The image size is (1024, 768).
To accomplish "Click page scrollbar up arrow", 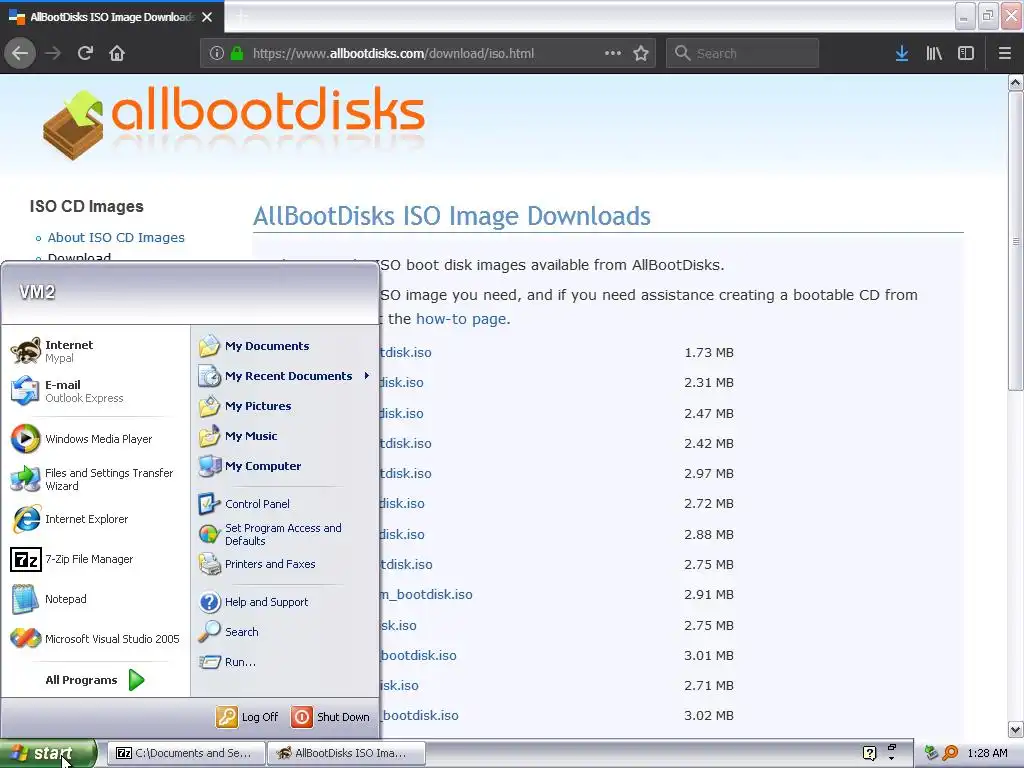I will click(x=1016, y=83).
